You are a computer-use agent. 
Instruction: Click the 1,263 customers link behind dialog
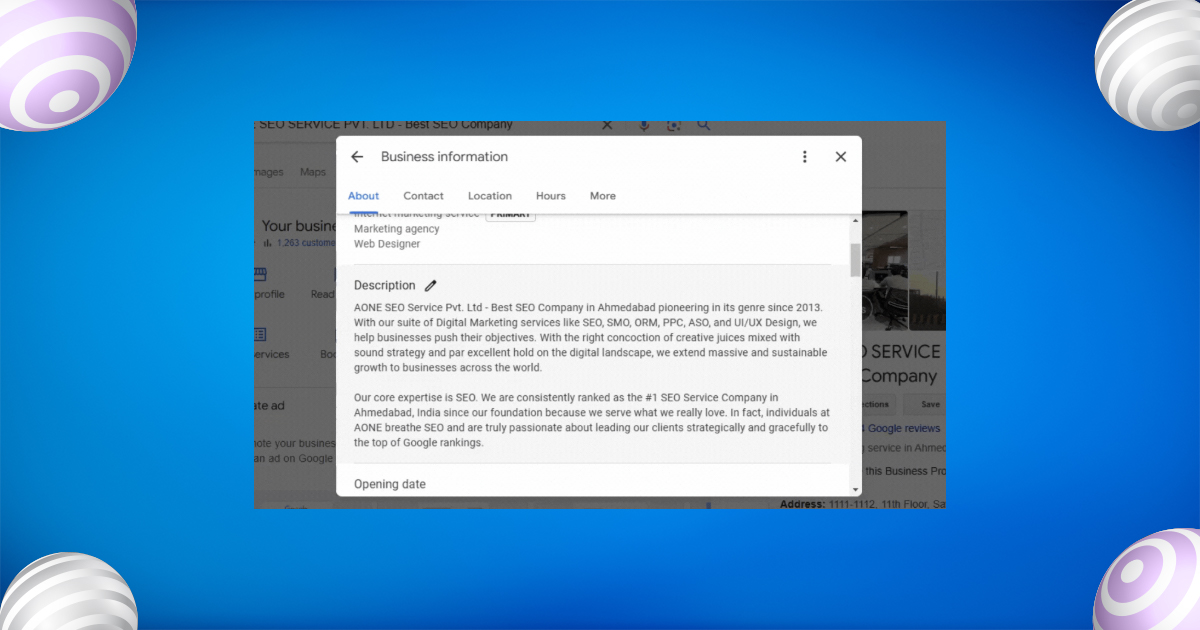pos(306,242)
